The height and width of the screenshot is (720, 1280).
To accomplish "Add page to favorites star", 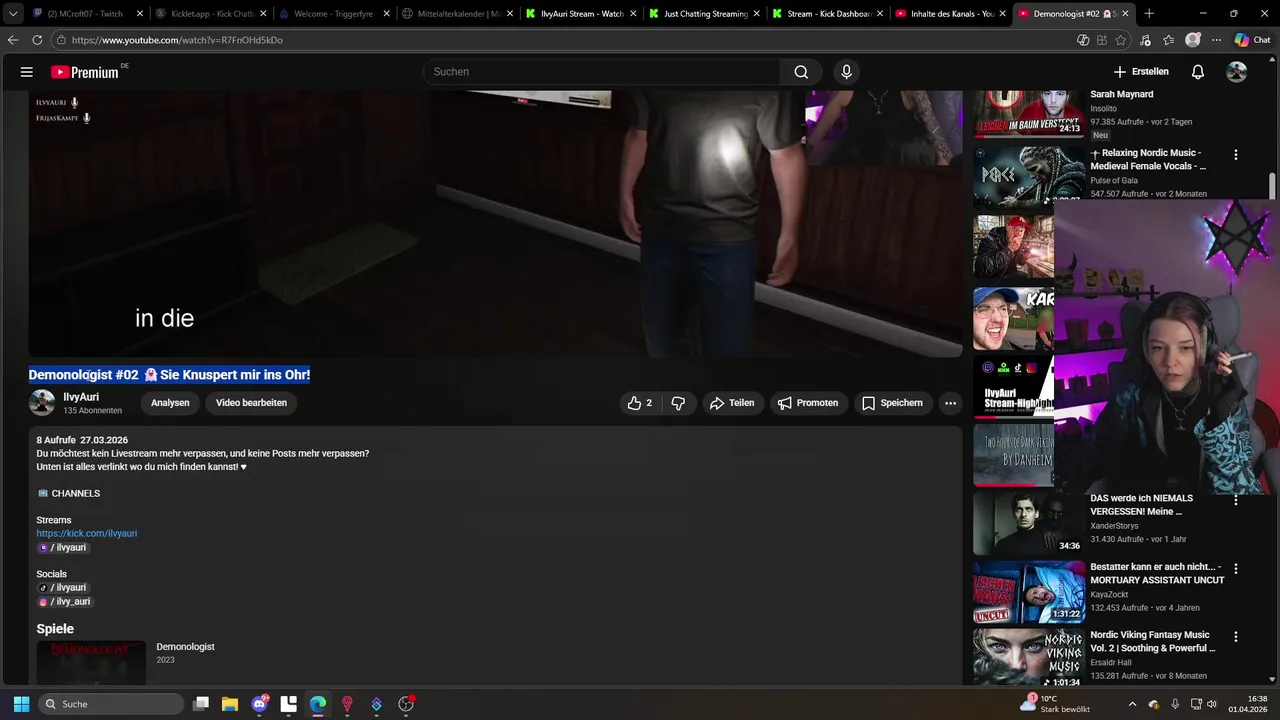I will tap(1121, 40).
